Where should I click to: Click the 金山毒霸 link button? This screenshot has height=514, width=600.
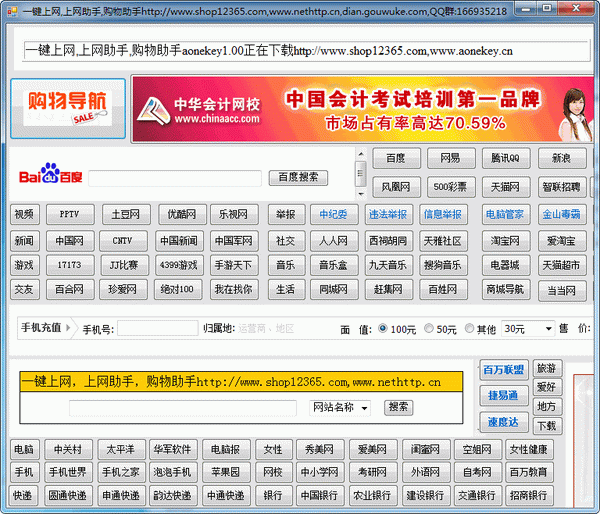click(562, 214)
